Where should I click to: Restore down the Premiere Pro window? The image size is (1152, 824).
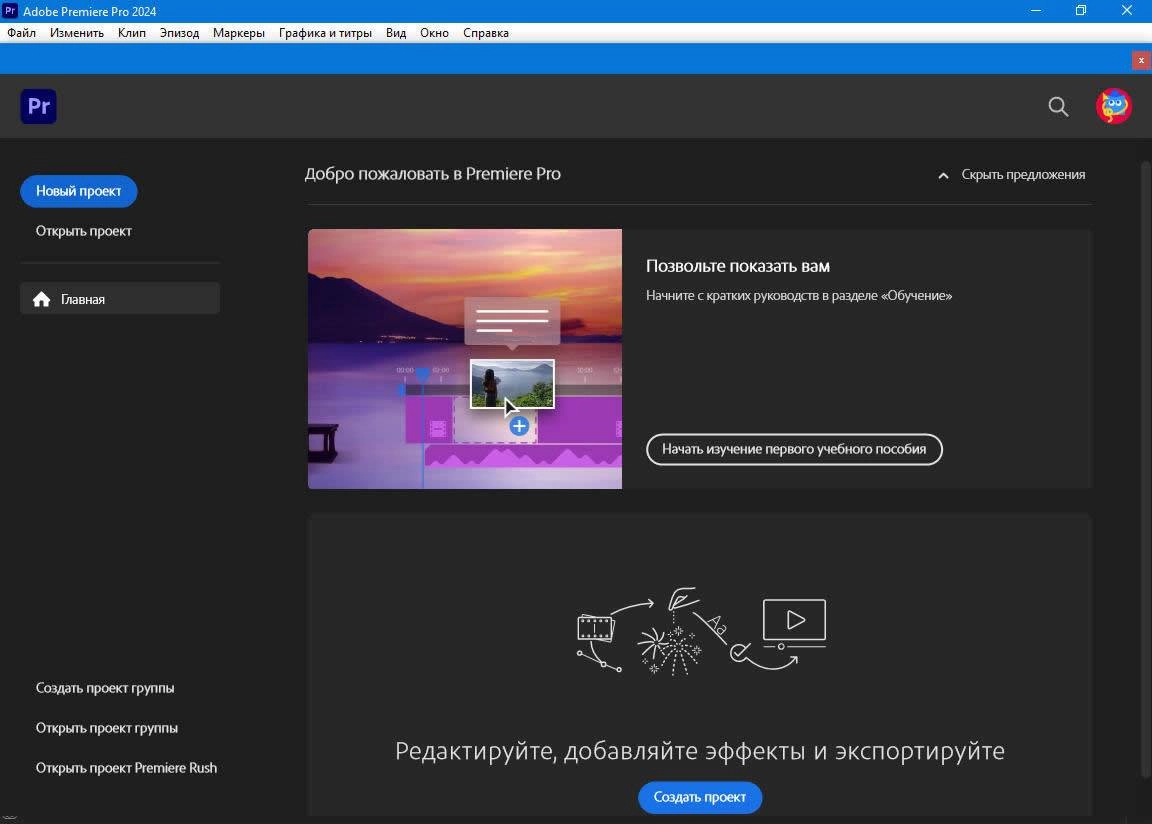click(1081, 11)
